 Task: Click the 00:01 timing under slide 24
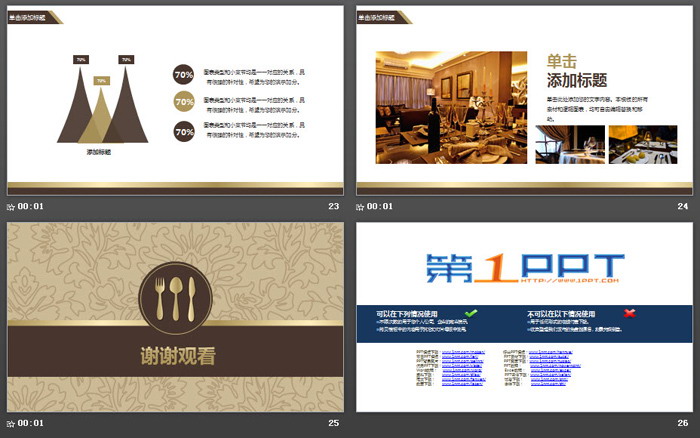[381, 207]
